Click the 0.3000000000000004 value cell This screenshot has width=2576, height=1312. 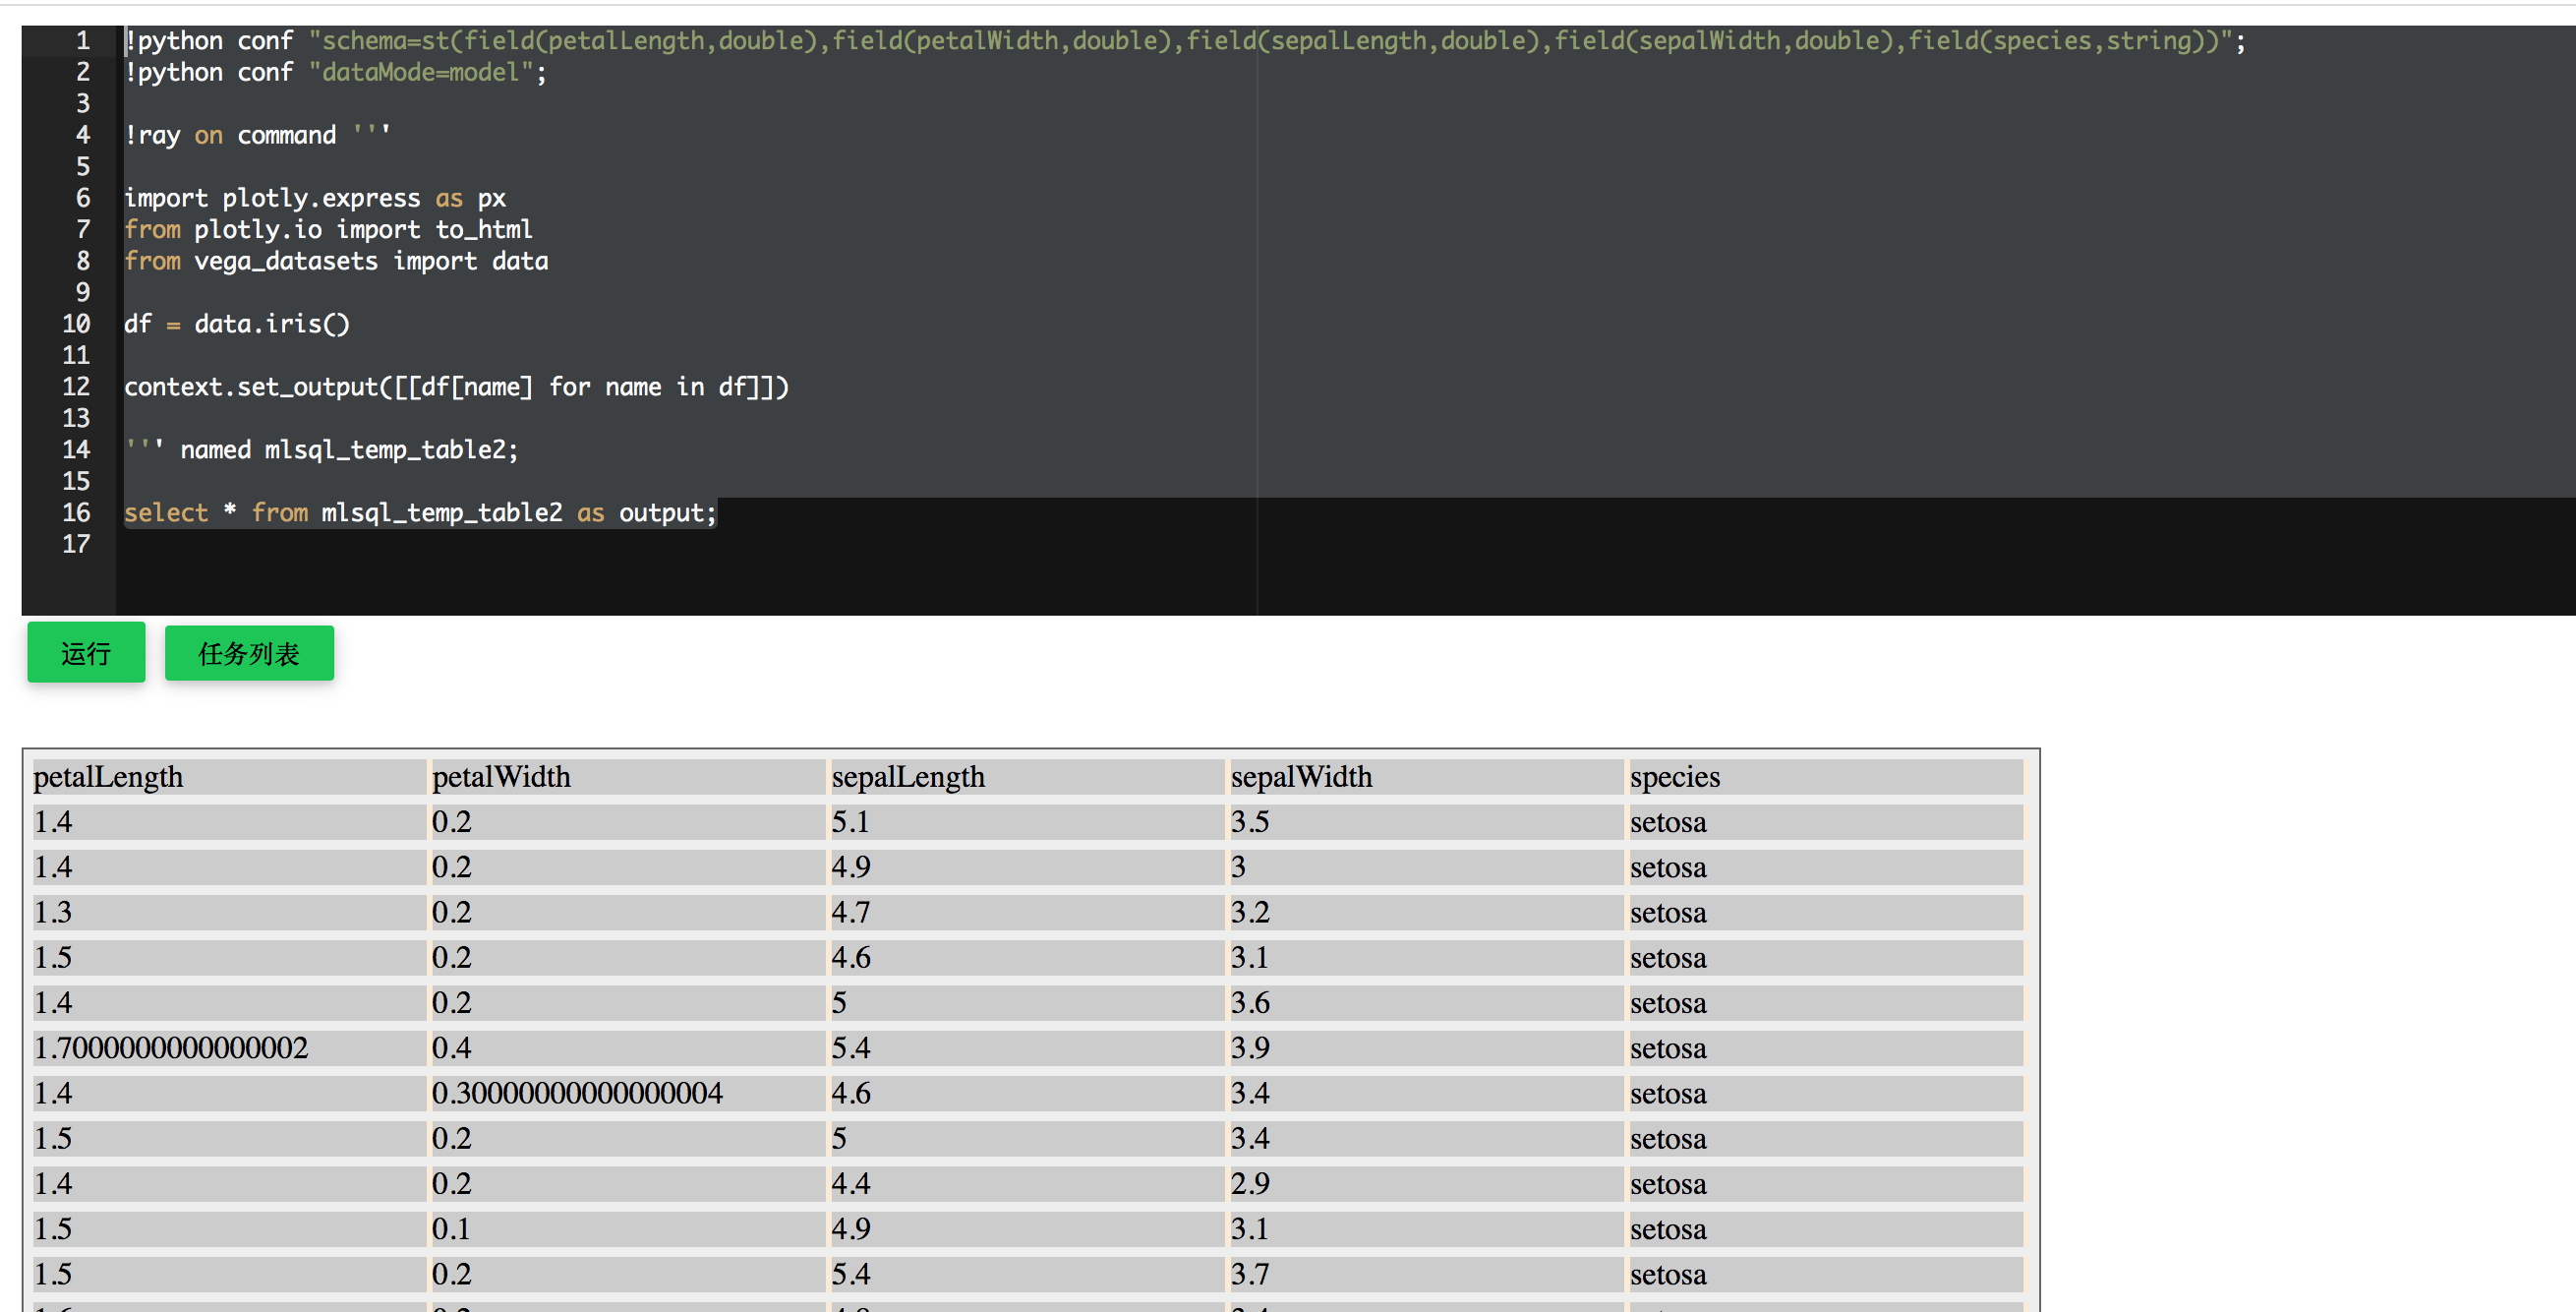tap(577, 1092)
